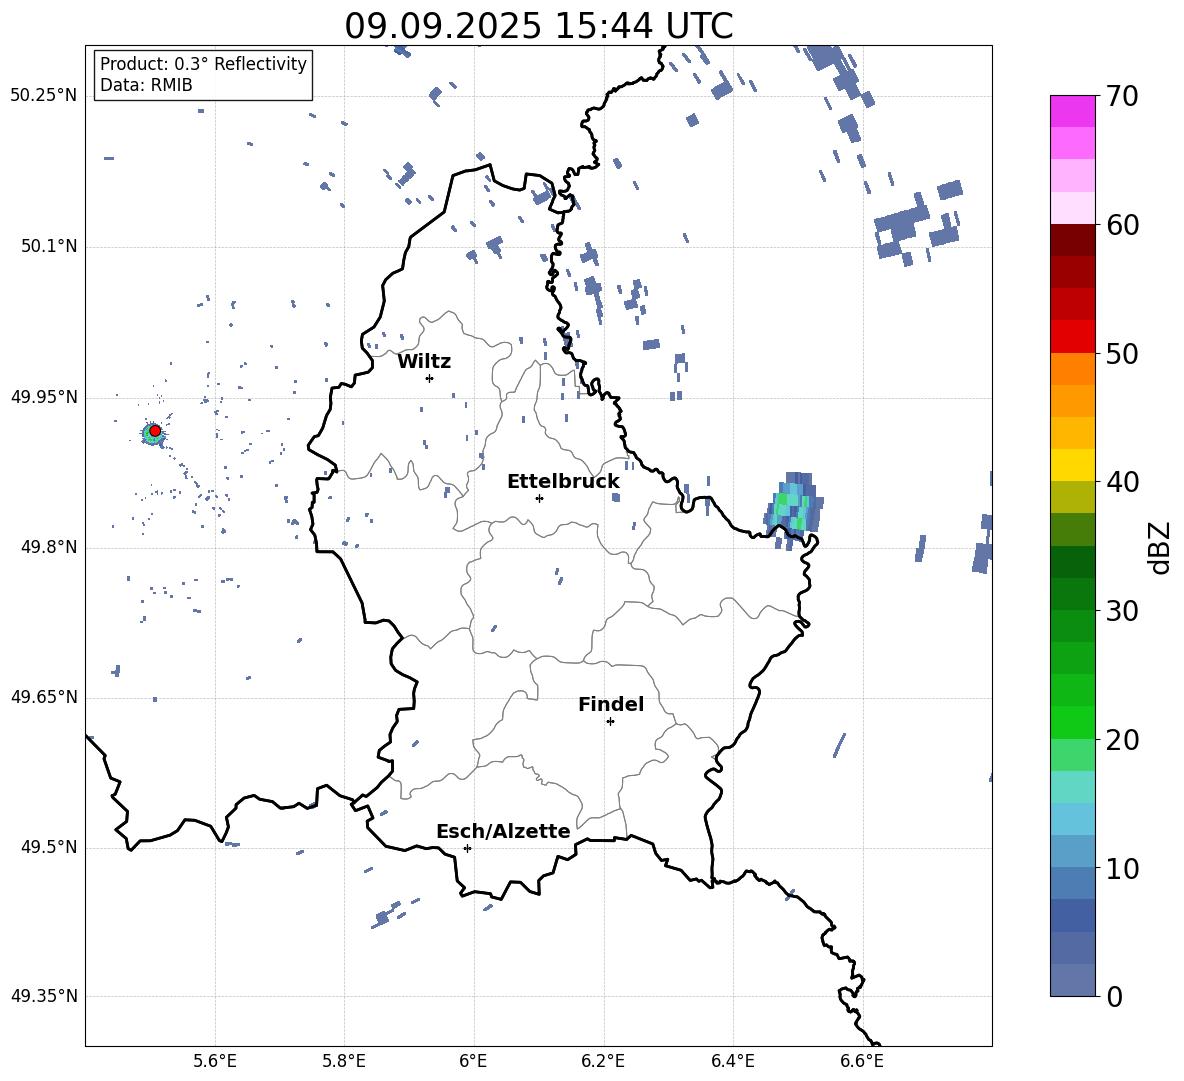Select the Esch/Alzette station label
1184x1081 pixels.
click(x=503, y=832)
